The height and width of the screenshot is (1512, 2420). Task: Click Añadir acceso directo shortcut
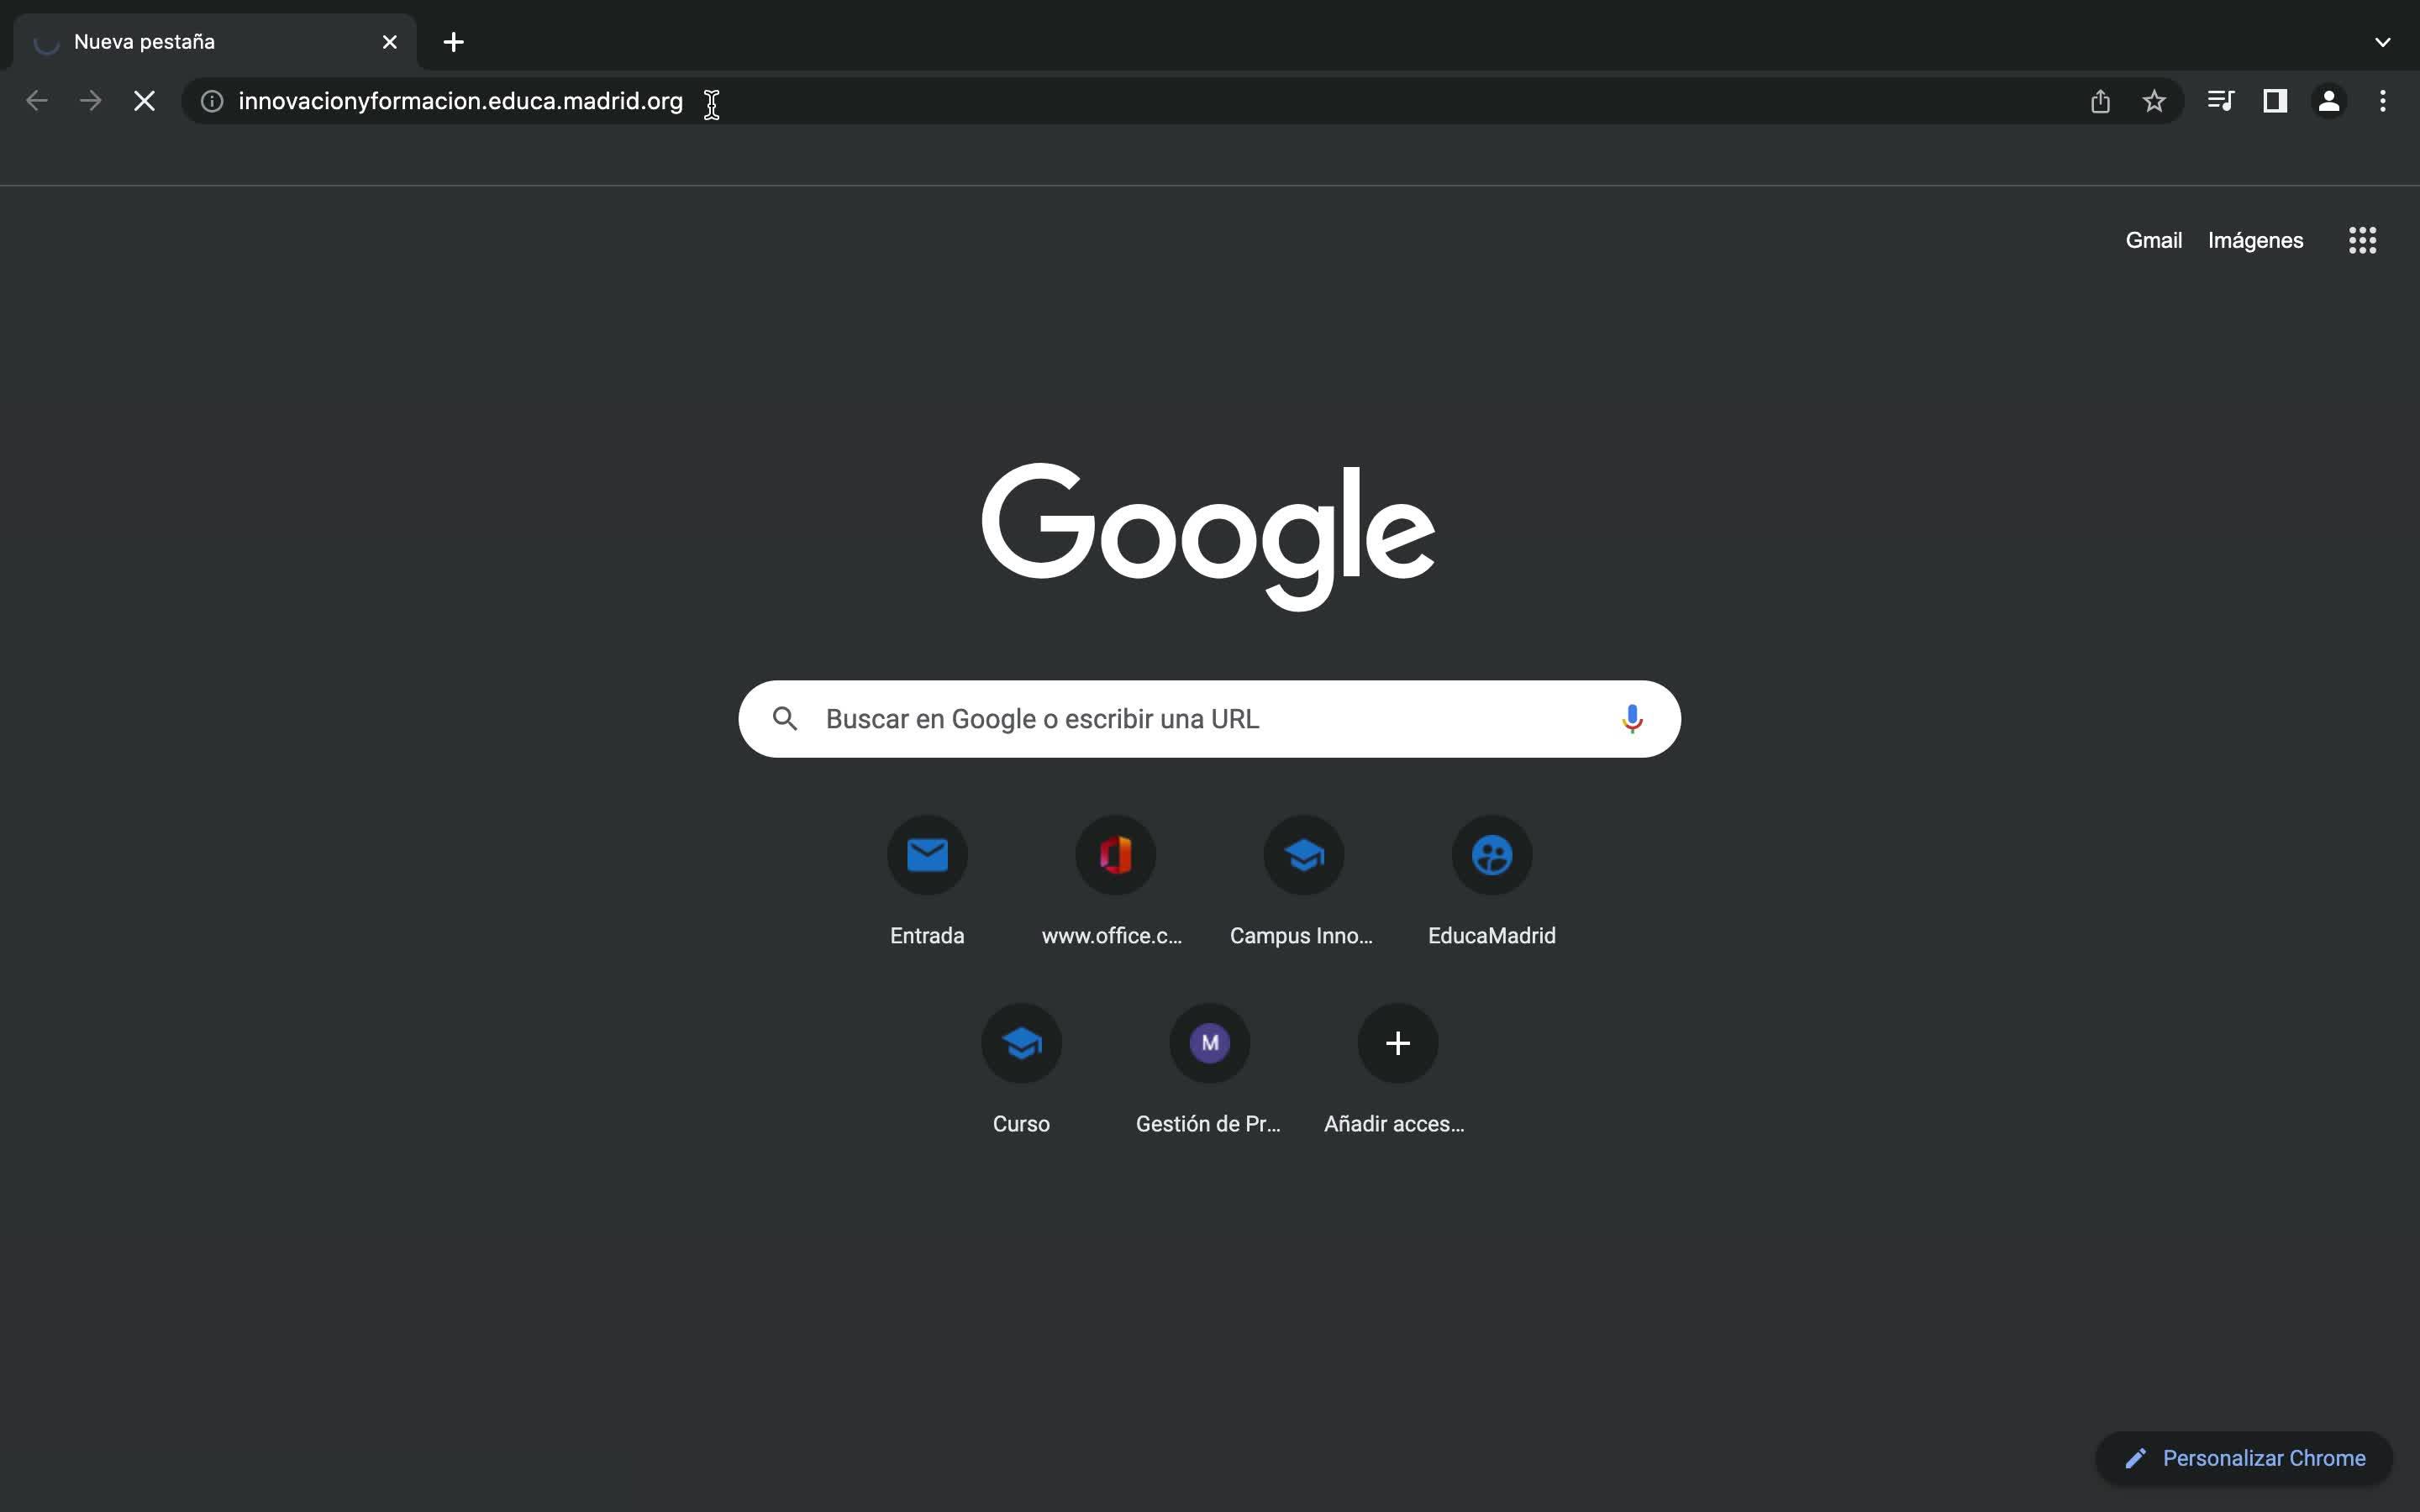[1397, 1044]
